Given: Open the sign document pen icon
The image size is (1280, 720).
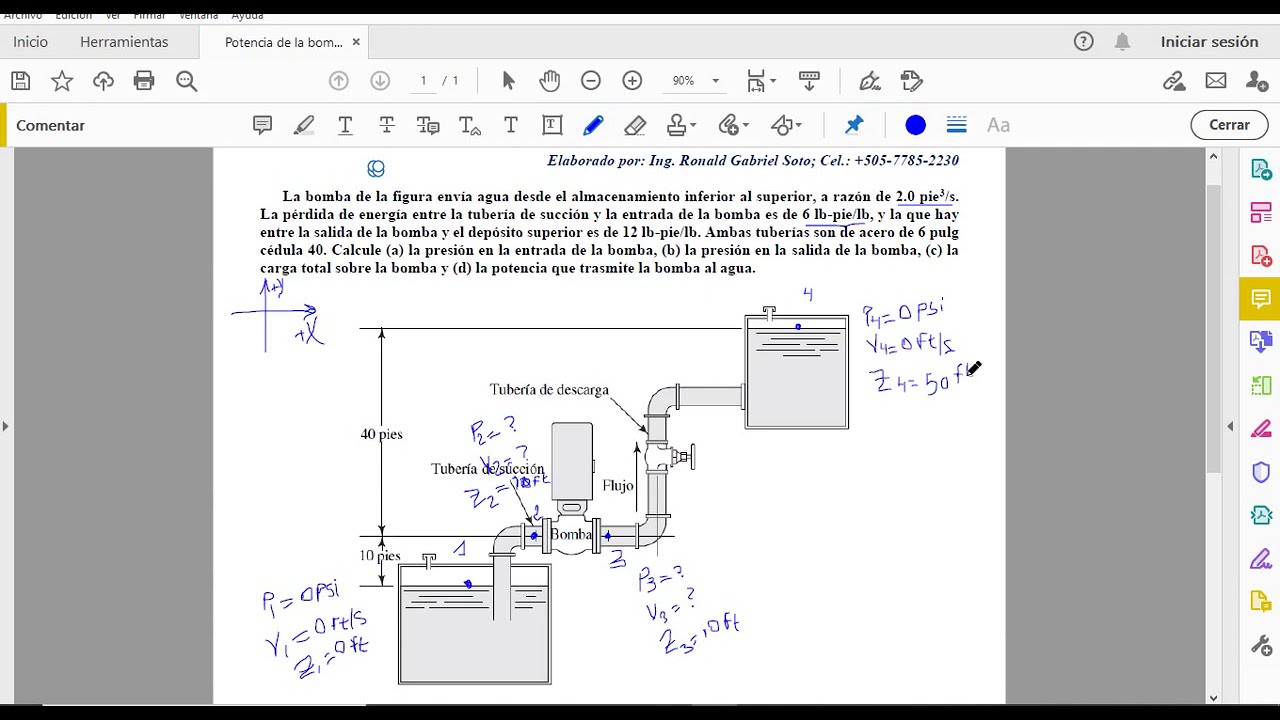Looking at the screenshot, I should click(869, 81).
